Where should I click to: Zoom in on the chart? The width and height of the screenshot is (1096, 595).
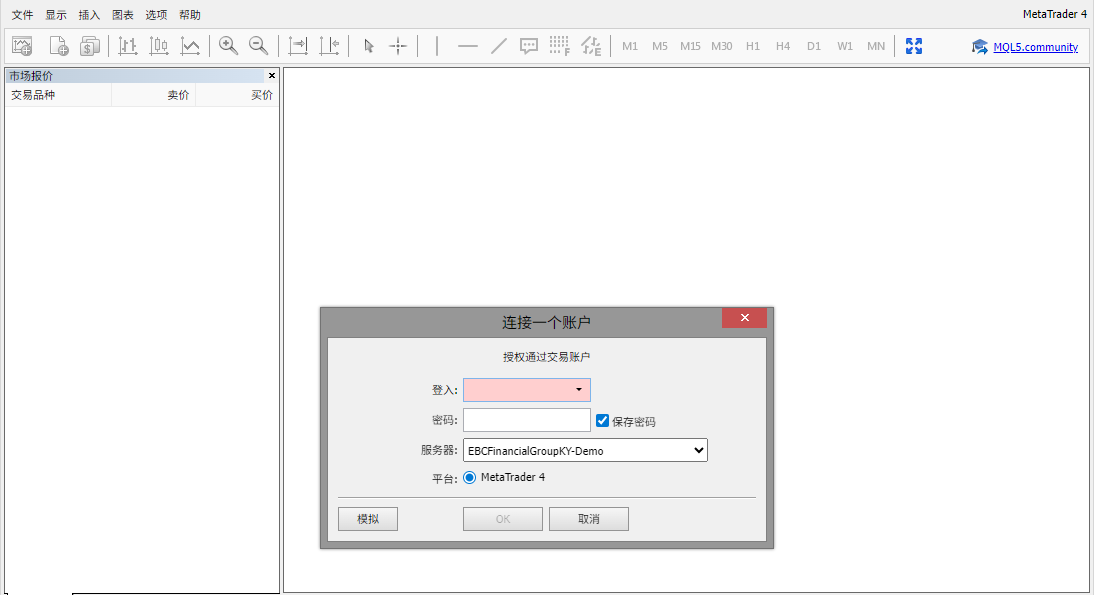coord(228,46)
